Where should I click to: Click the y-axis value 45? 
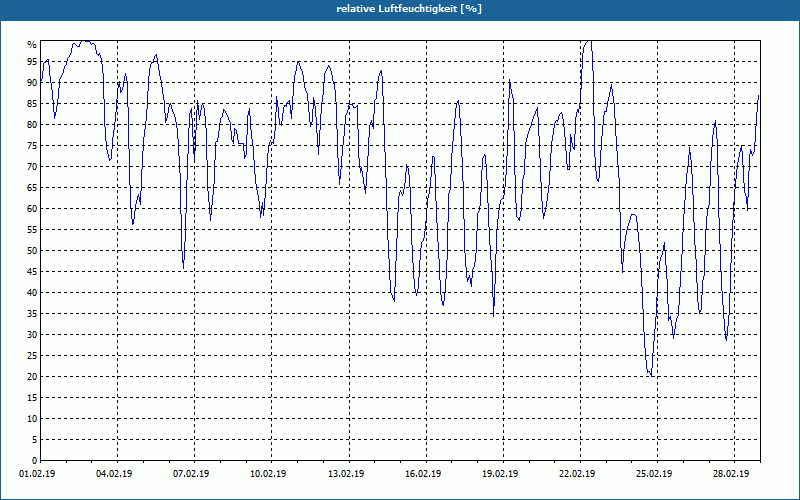(32, 271)
